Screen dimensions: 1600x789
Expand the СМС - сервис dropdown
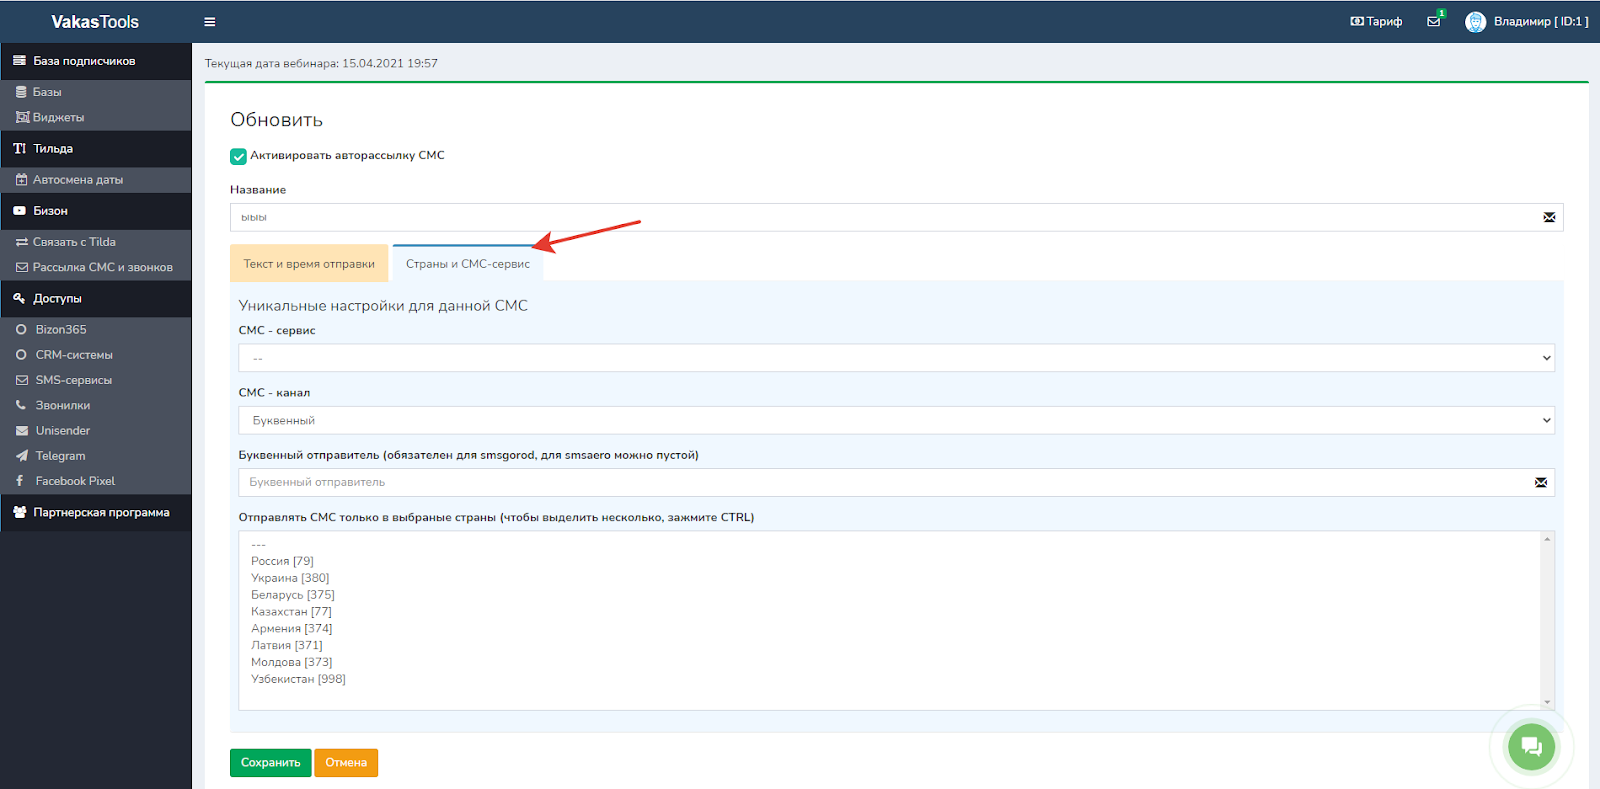[x=896, y=358]
